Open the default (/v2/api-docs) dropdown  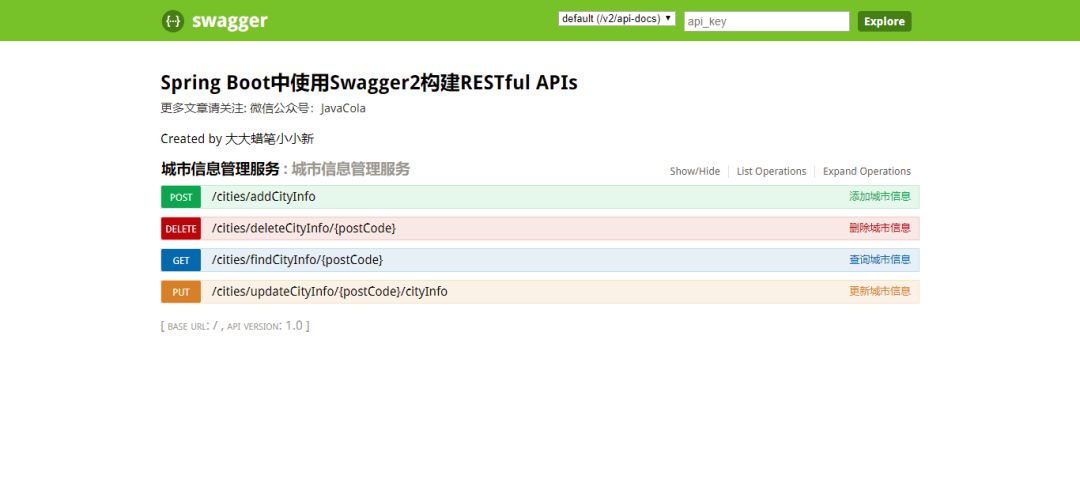pyautogui.click(x=616, y=19)
